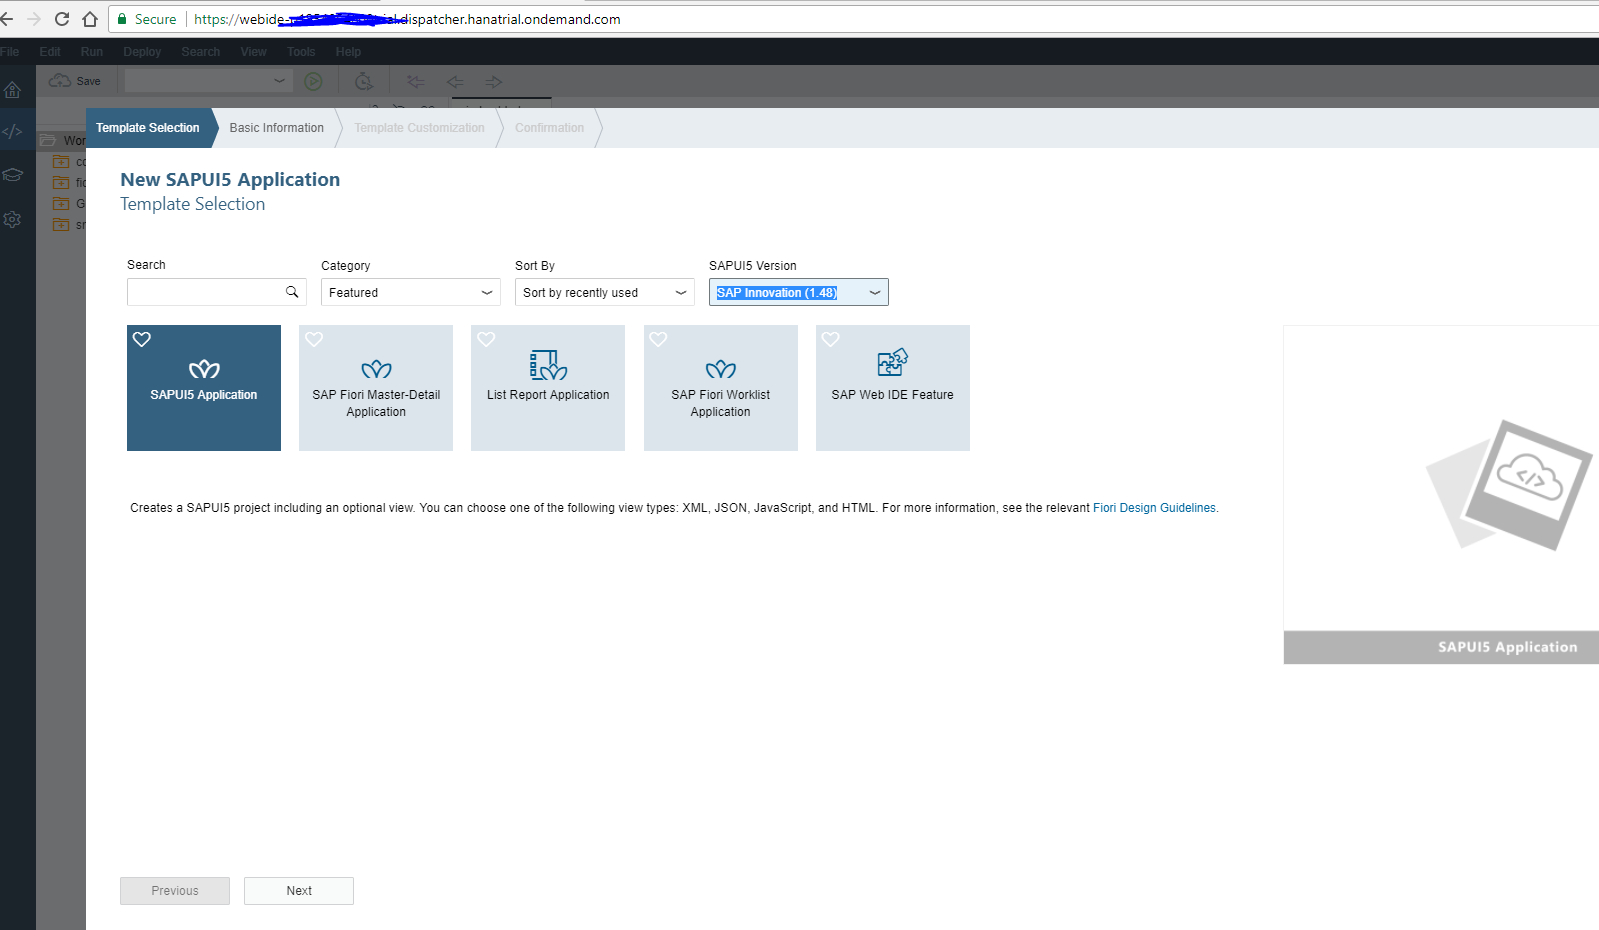Click the search magnifier icon
The height and width of the screenshot is (930, 1599).
[x=292, y=292]
